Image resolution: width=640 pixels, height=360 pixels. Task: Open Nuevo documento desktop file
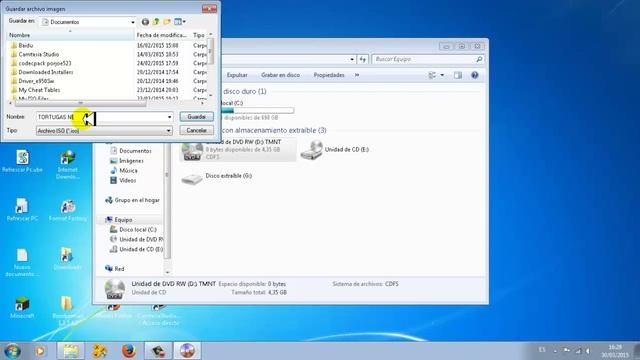click(x=22, y=262)
